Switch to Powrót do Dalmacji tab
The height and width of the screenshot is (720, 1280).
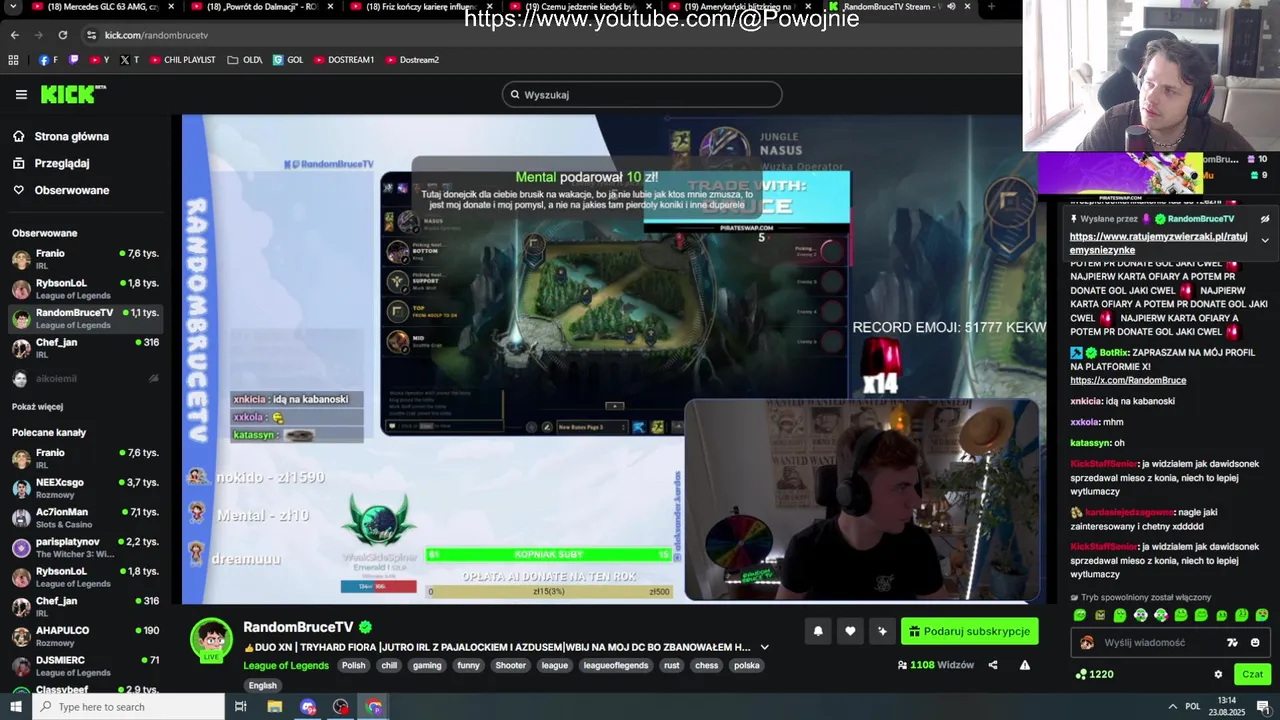pos(263,6)
